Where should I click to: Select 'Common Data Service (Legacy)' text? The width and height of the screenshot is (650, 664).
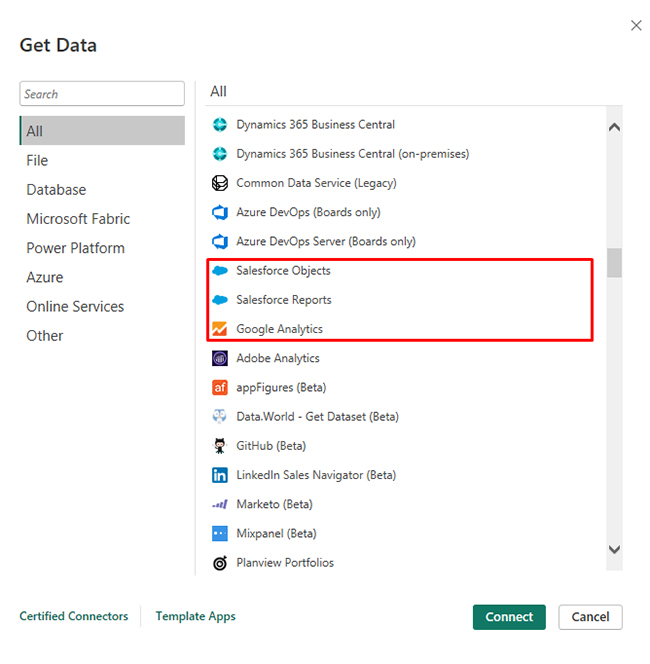(x=316, y=183)
